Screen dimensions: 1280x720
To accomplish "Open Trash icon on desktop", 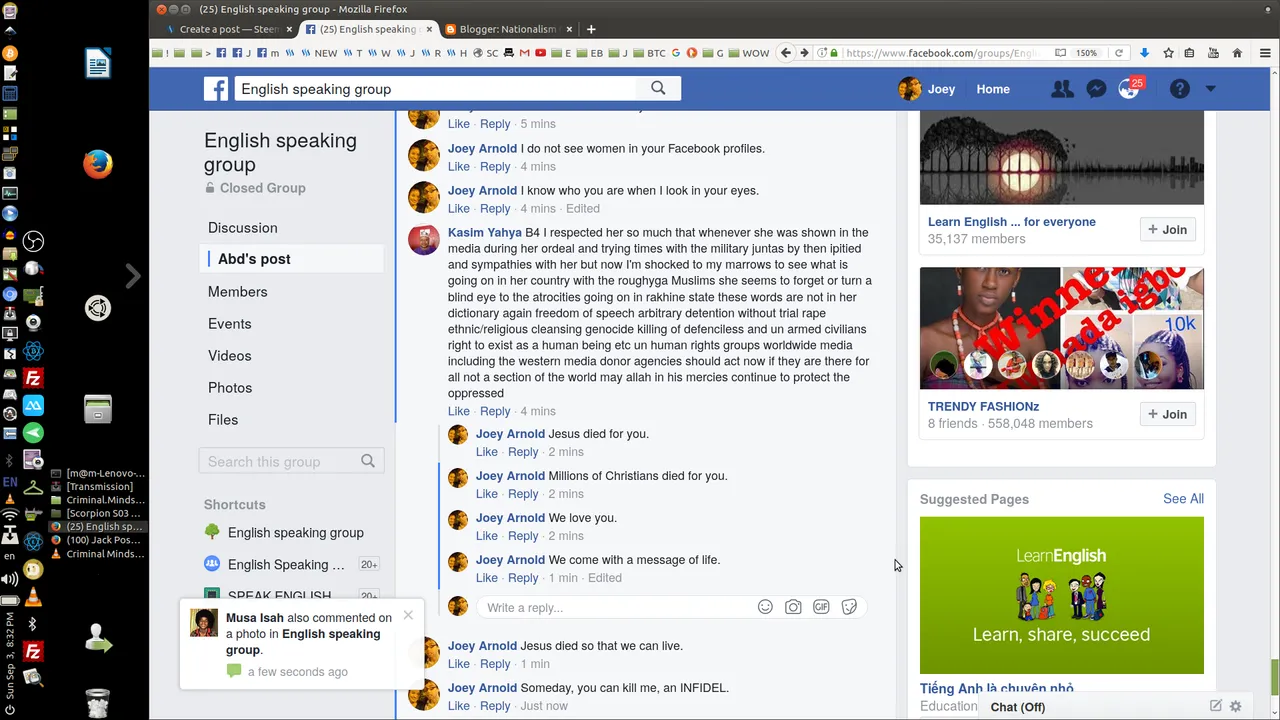I will [97, 703].
